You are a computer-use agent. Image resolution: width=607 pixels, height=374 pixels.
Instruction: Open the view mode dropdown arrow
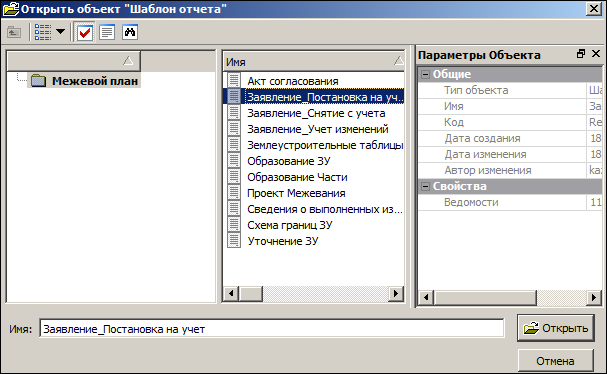60,32
